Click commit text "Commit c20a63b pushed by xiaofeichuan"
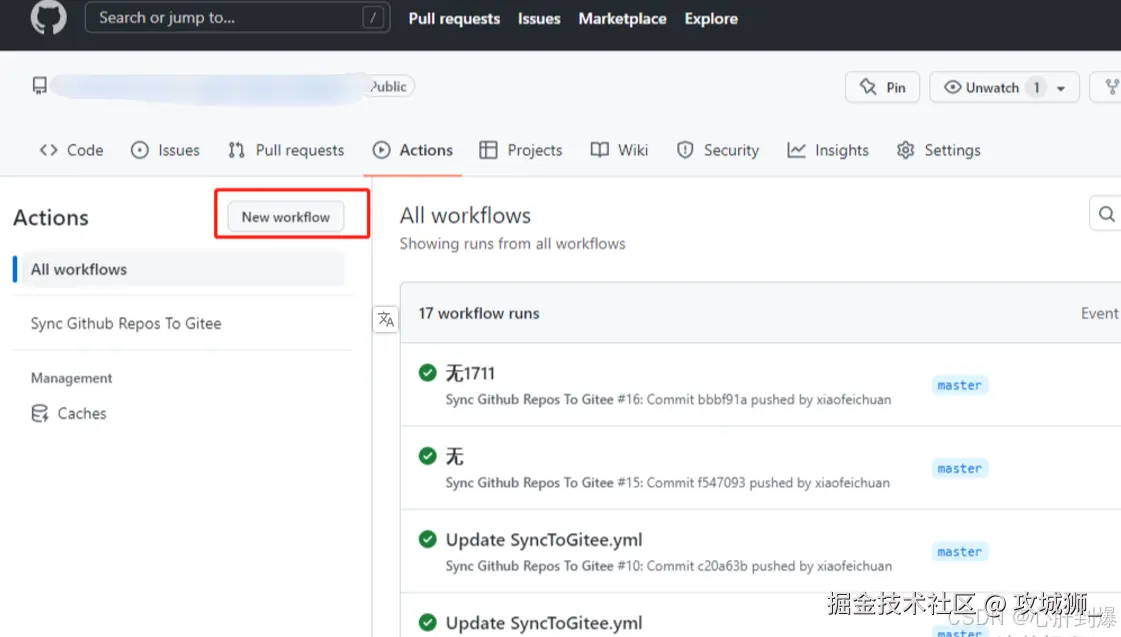 (x=769, y=566)
